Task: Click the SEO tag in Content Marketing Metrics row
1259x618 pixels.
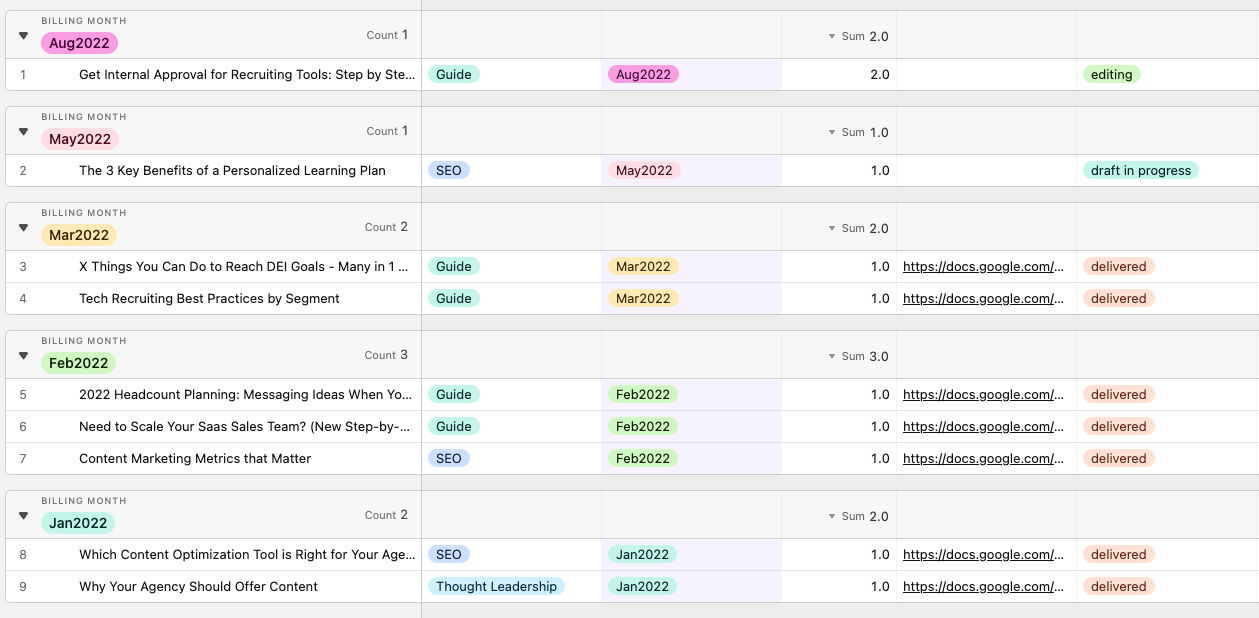Action: click(x=449, y=459)
